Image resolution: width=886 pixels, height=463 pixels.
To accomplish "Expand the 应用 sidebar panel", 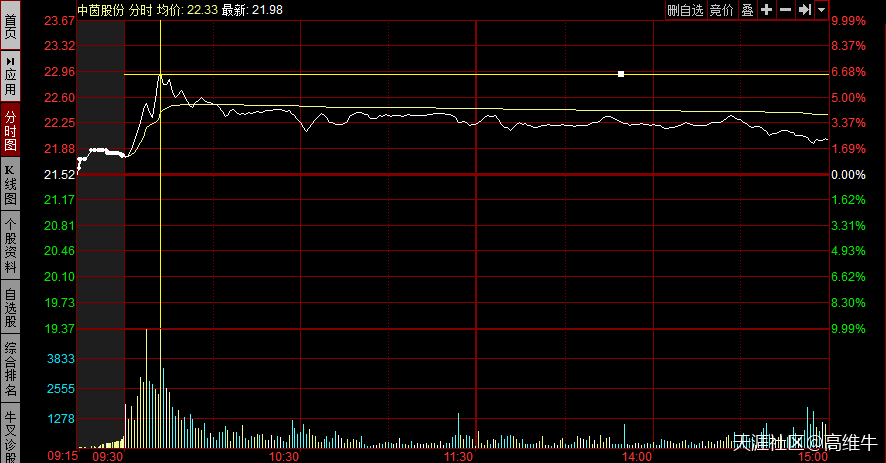I will (10, 75).
